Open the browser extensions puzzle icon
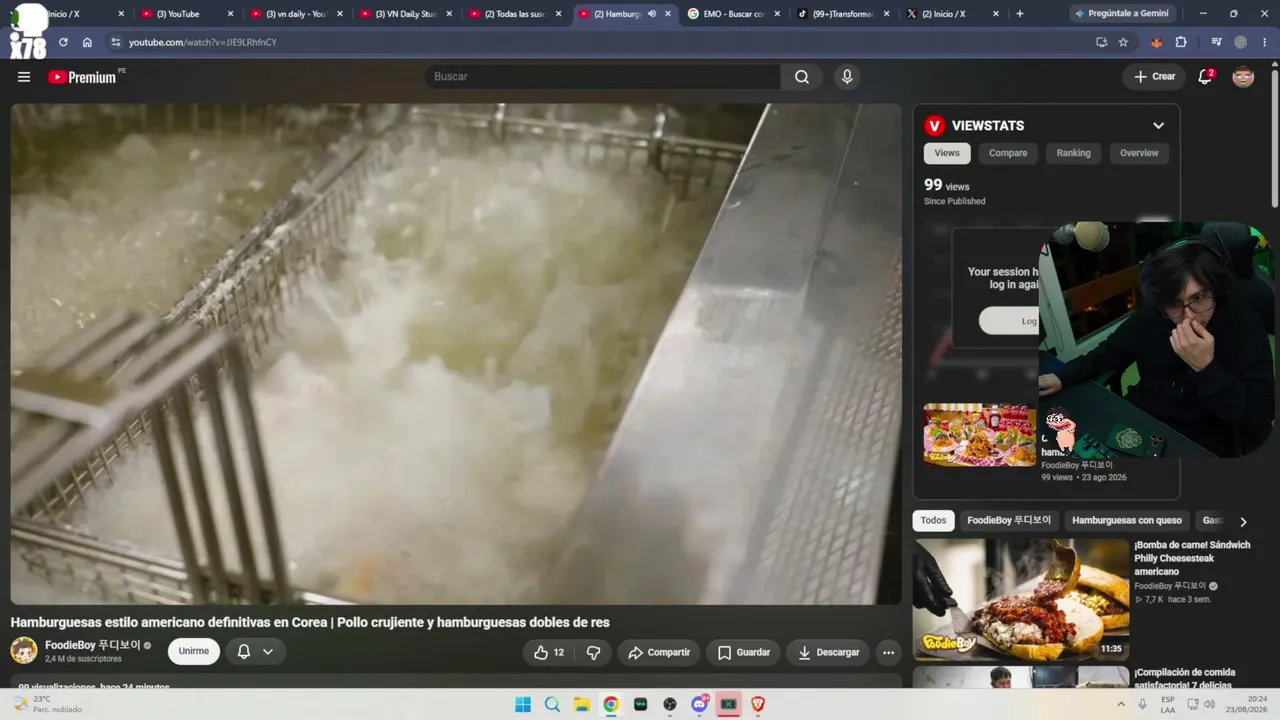 pos(1181,42)
